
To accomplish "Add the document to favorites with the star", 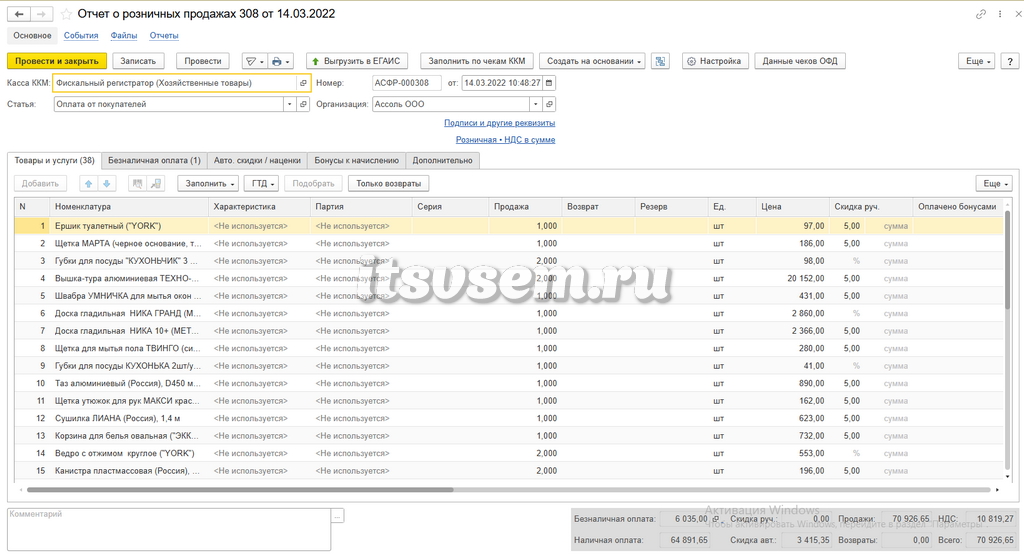I will [66, 14].
